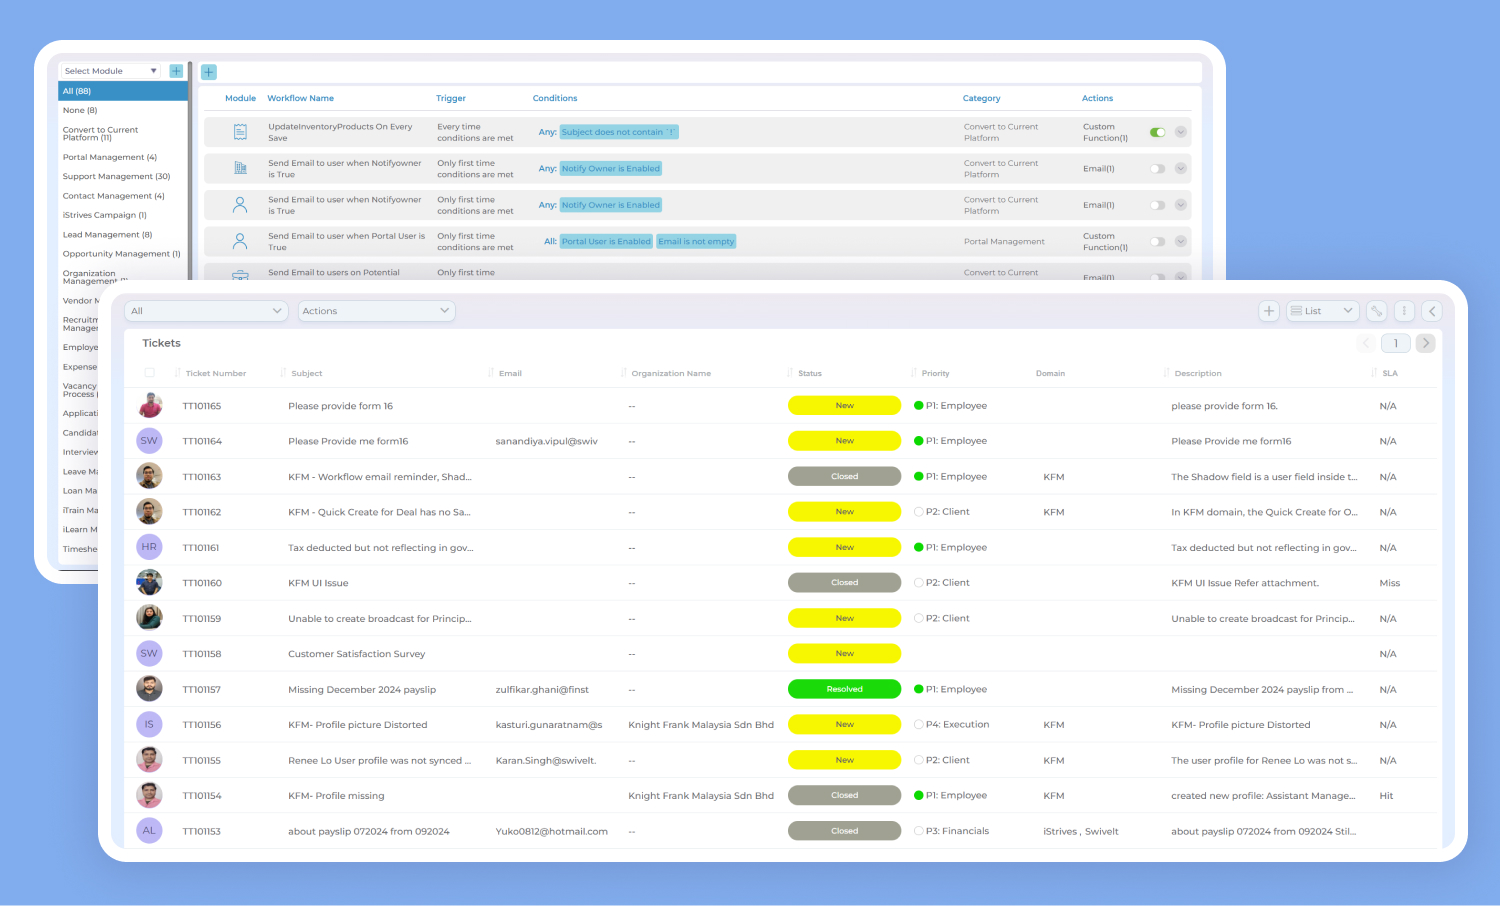The width and height of the screenshot is (1500, 906).
Task: Click plus icon beside Select Module dropdown
Action: 176,71
